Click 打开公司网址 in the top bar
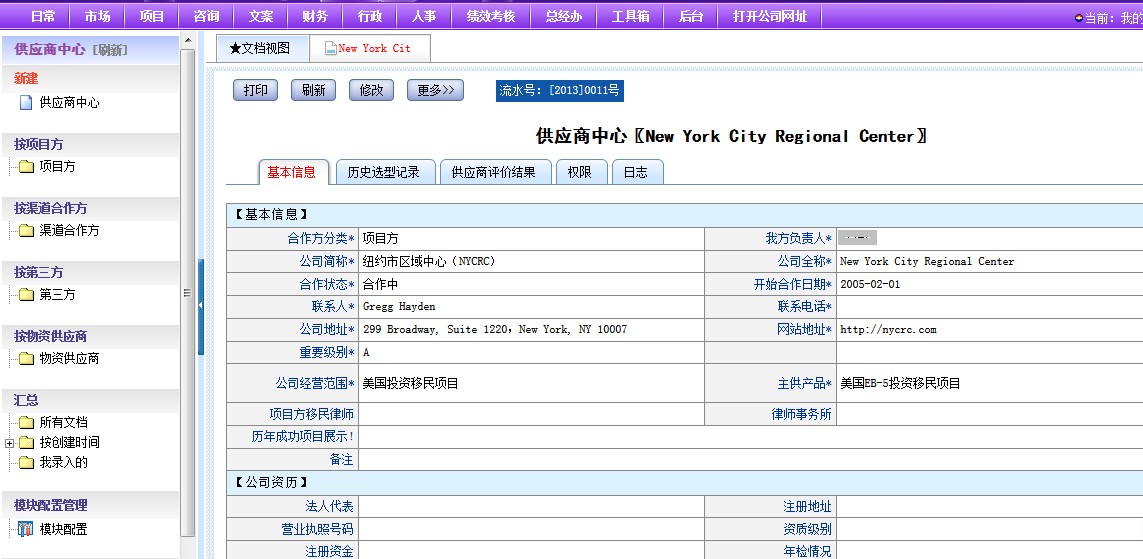 click(x=770, y=16)
